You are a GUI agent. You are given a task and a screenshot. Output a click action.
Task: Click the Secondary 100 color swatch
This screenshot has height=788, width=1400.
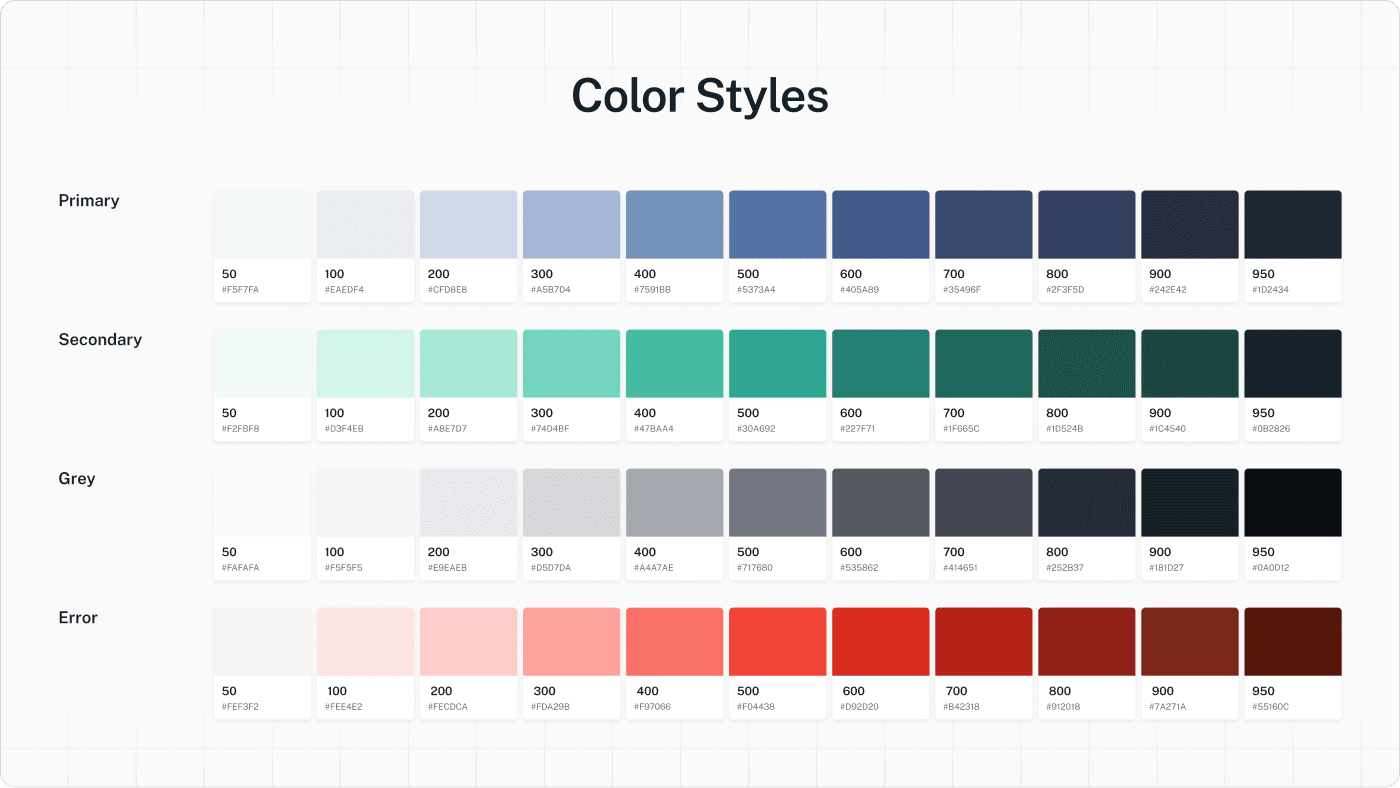pyautogui.click(x=365, y=364)
